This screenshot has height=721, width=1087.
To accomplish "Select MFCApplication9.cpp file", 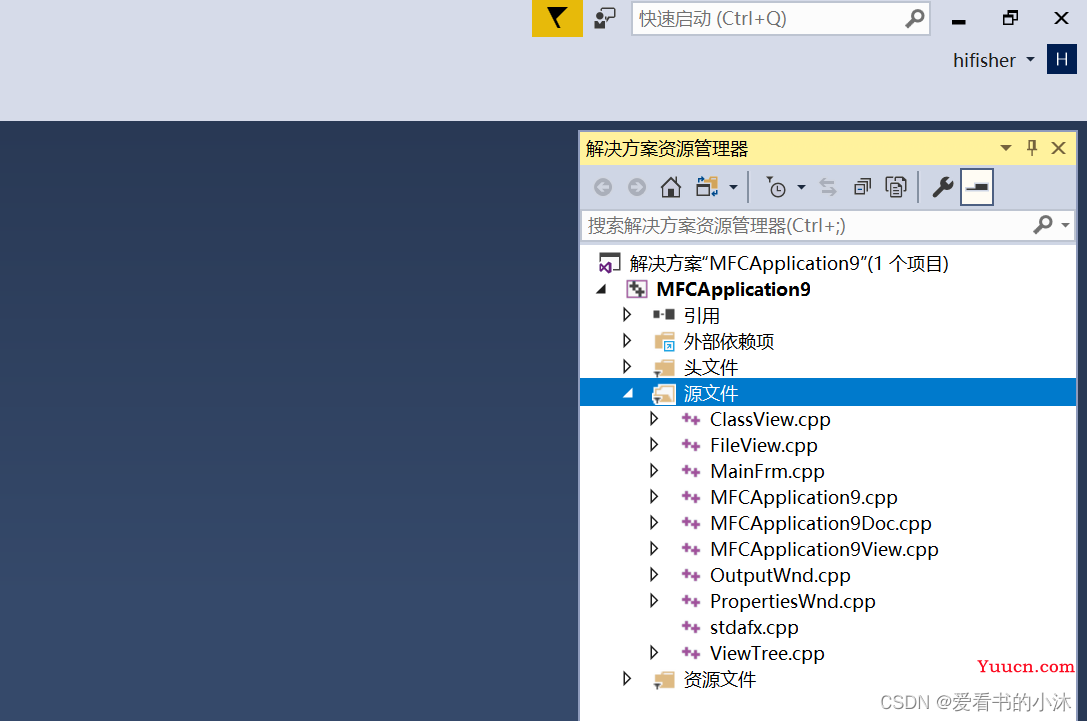I will pyautogui.click(x=803, y=497).
